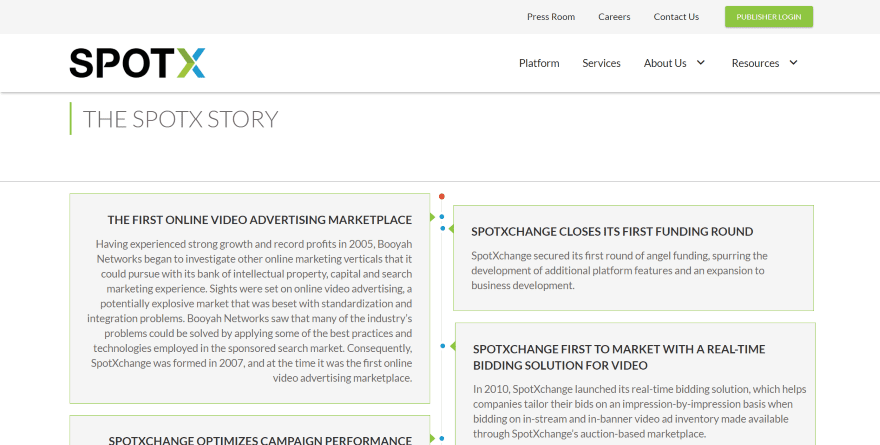The width and height of the screenshot is (880, 445).
Task: Click the green arrow on Optimizes Campaign Performance card
Action: point(432,438)
